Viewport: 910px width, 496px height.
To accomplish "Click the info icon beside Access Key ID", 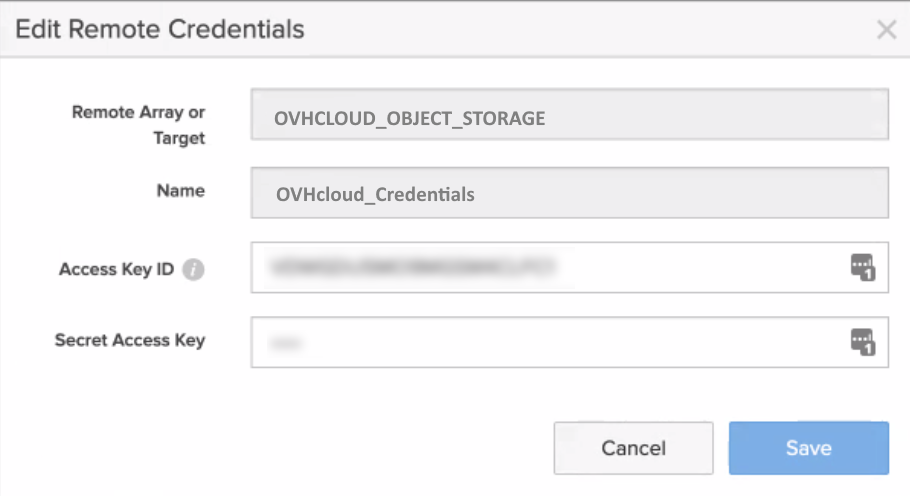I will coord(195,270).
